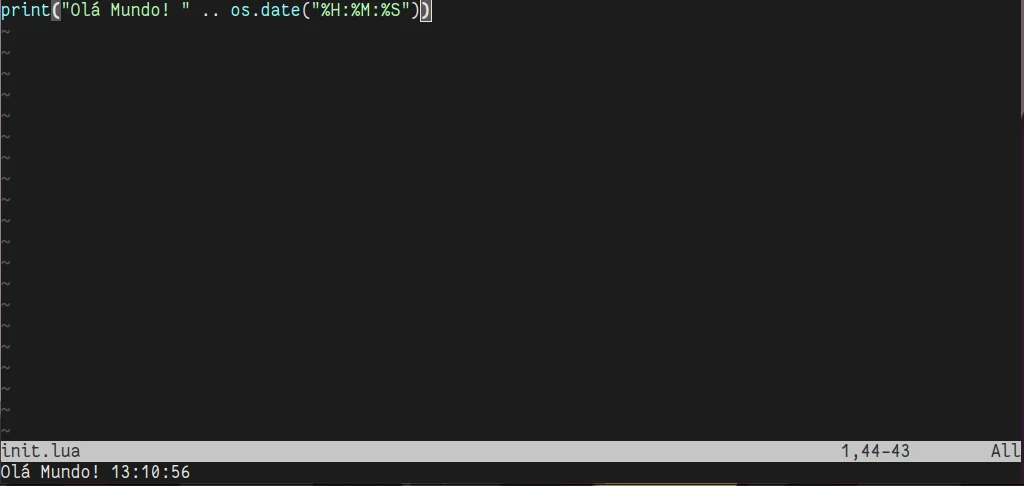Click the print keyword in the code
This screenshot has height=486, width=1024.
pyautogui.click(x=26, y=11)
